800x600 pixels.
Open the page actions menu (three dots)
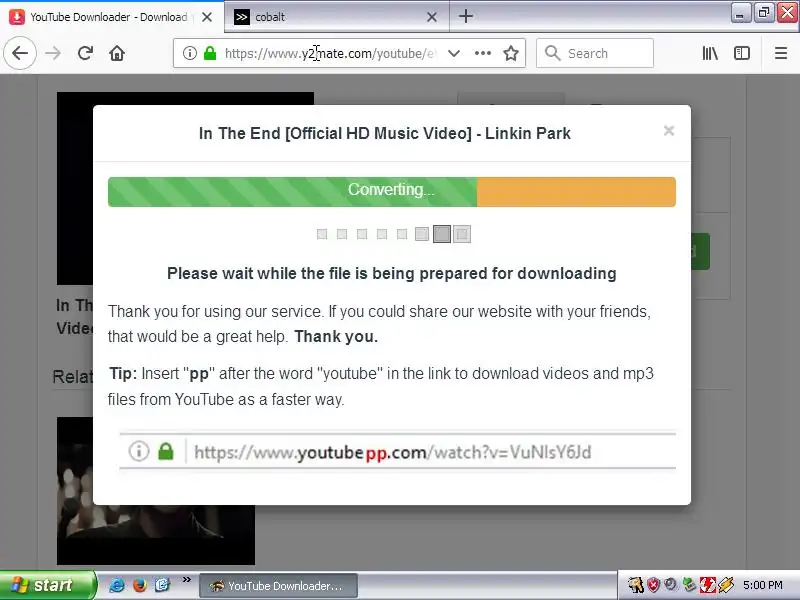(483, 53)
